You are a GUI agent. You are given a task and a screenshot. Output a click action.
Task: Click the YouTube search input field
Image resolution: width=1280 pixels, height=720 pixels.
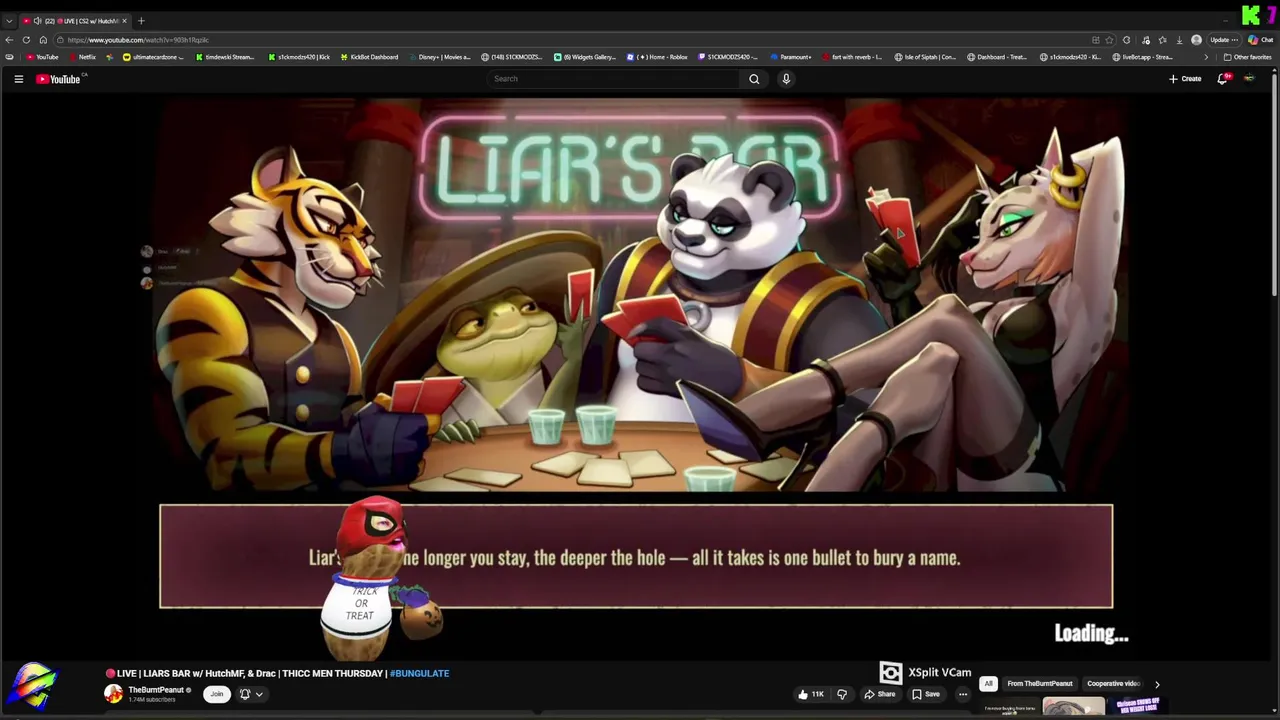pos(612,79)
